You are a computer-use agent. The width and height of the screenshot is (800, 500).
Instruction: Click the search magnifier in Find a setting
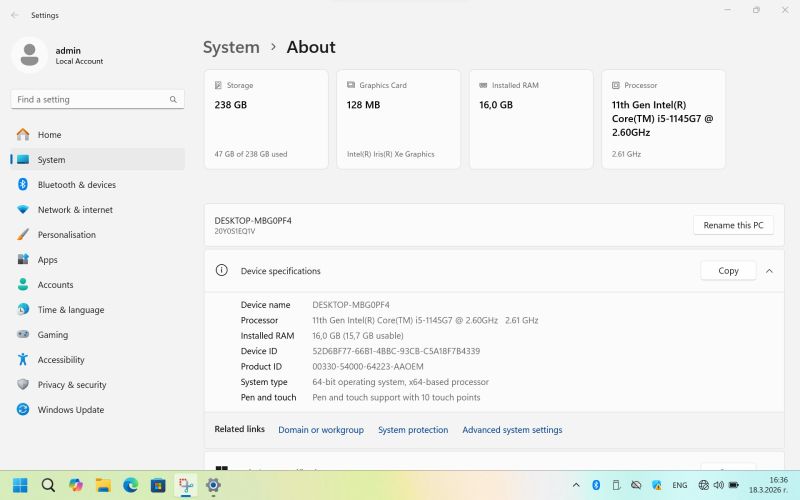(173, 100)
